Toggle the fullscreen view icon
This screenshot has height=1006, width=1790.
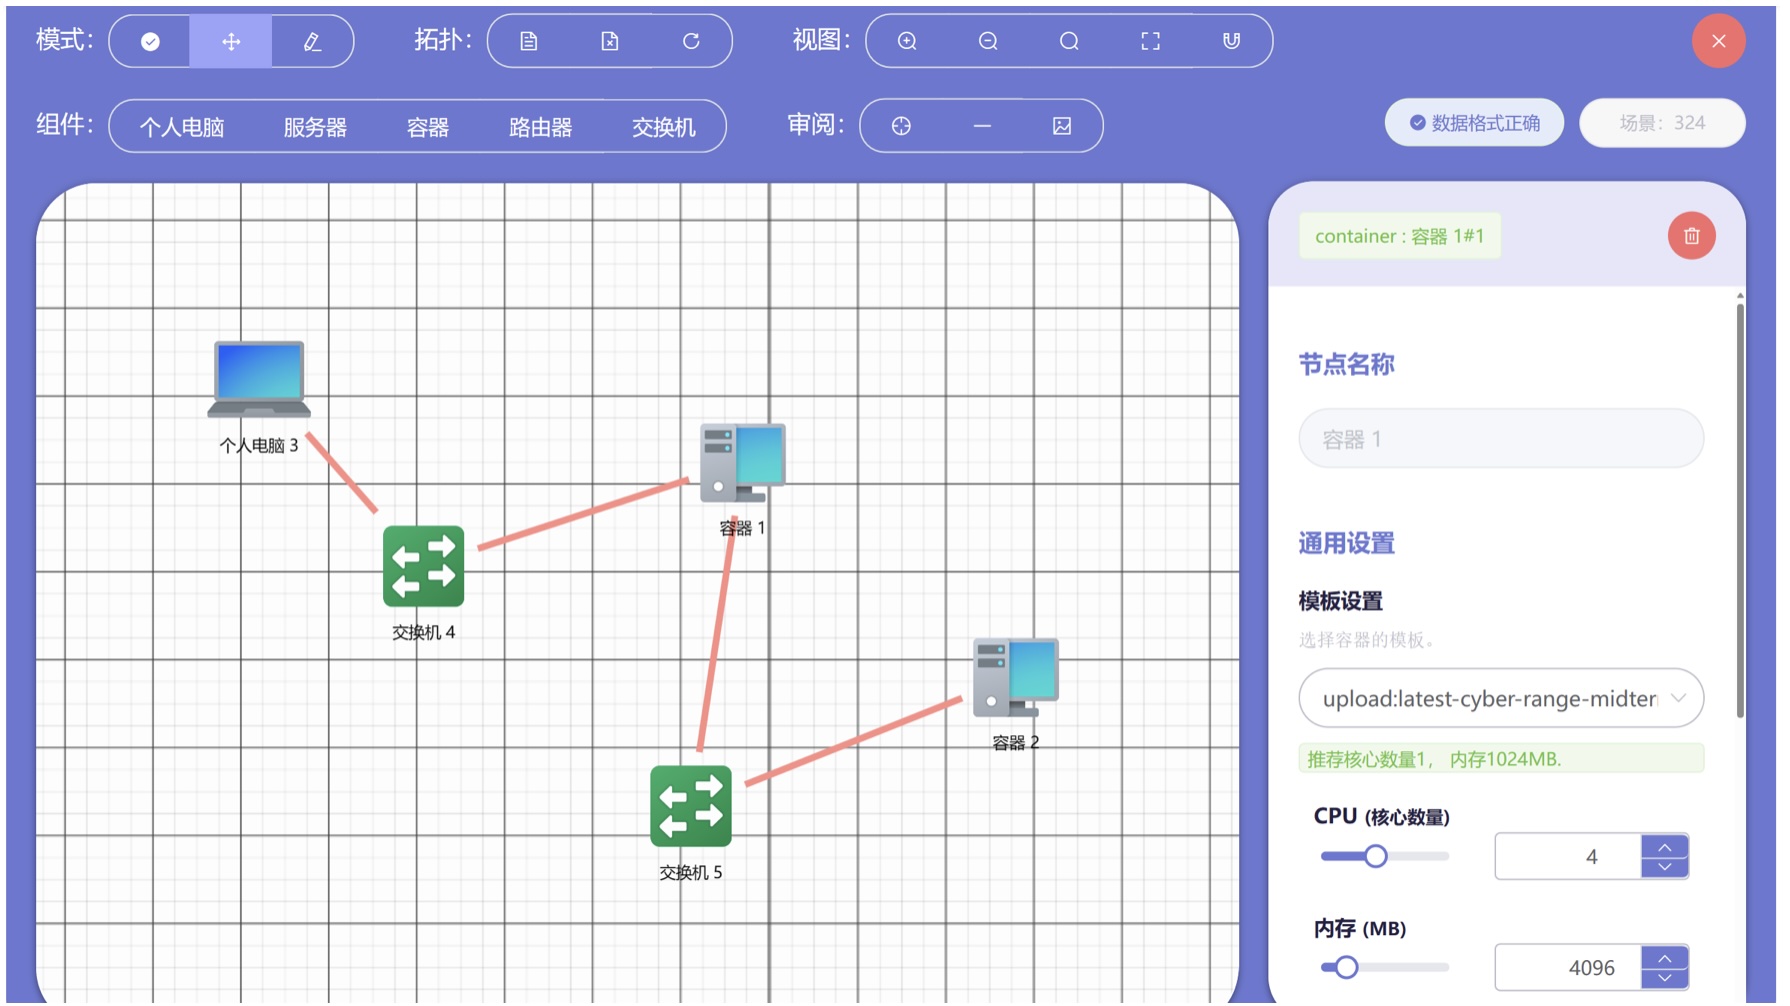coord(1151,41)
